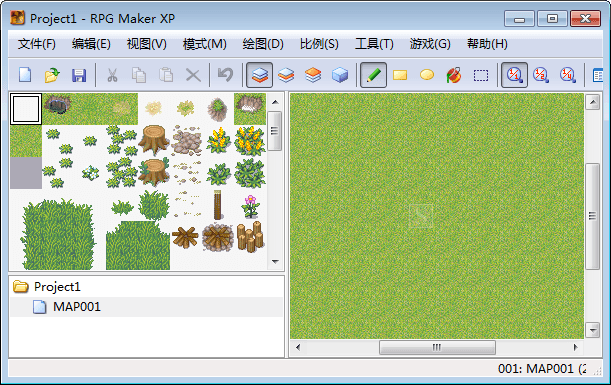Select the Project1 folder in map tree
The width and height of the screenshot is (611, 385).
57,287
